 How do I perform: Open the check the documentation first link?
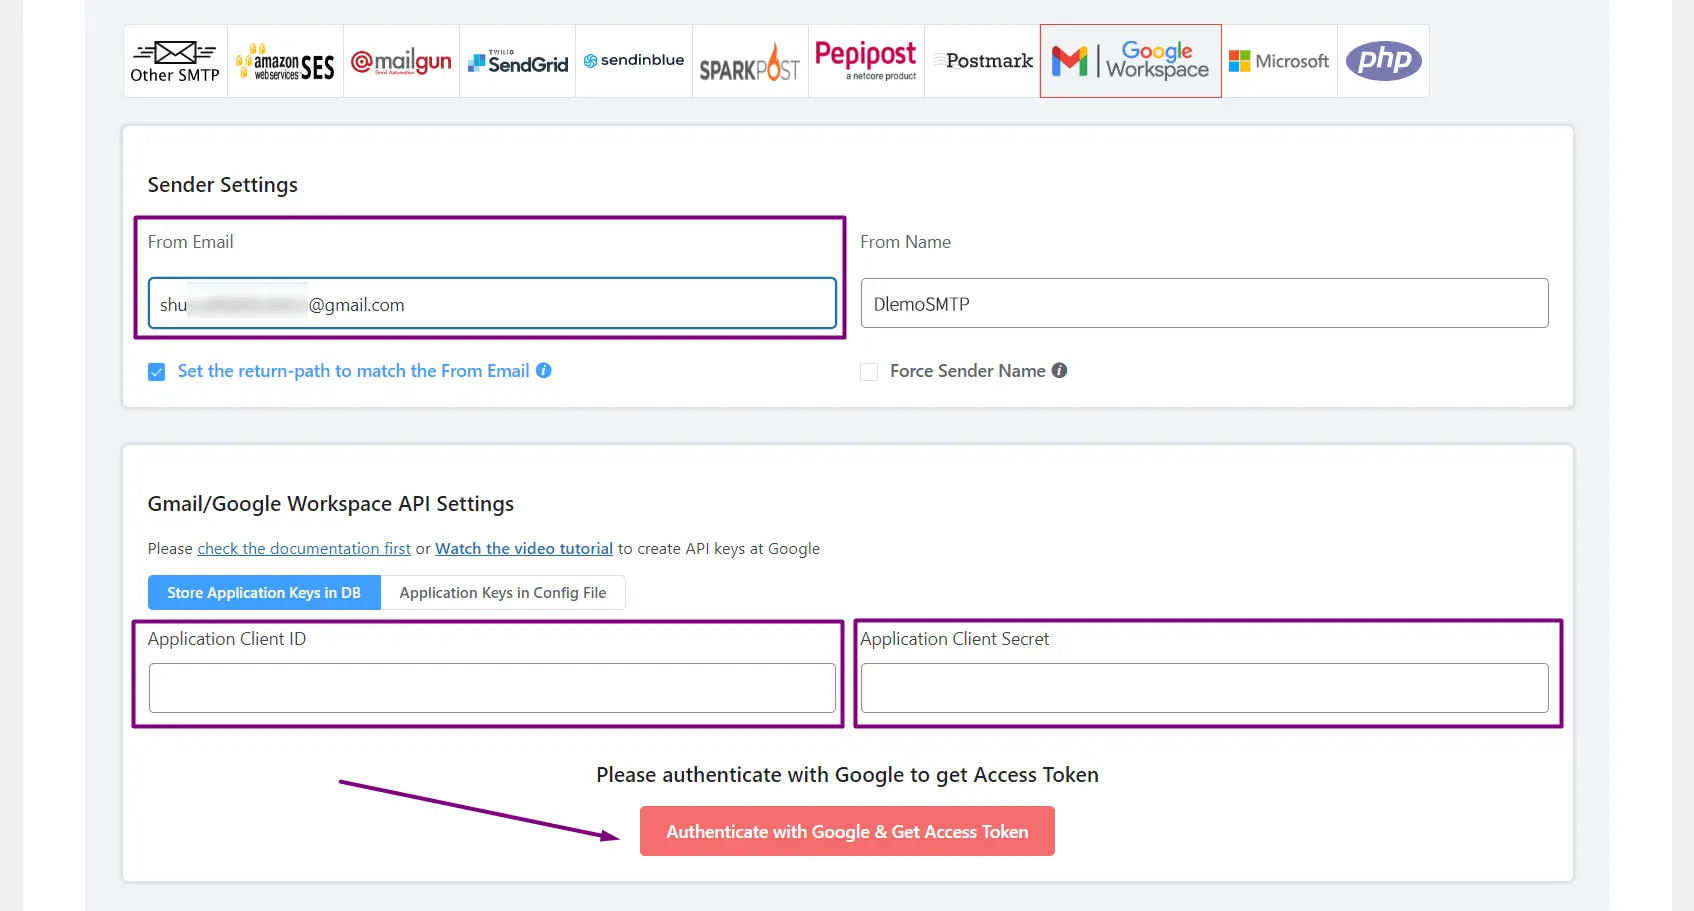pos(304,549)
